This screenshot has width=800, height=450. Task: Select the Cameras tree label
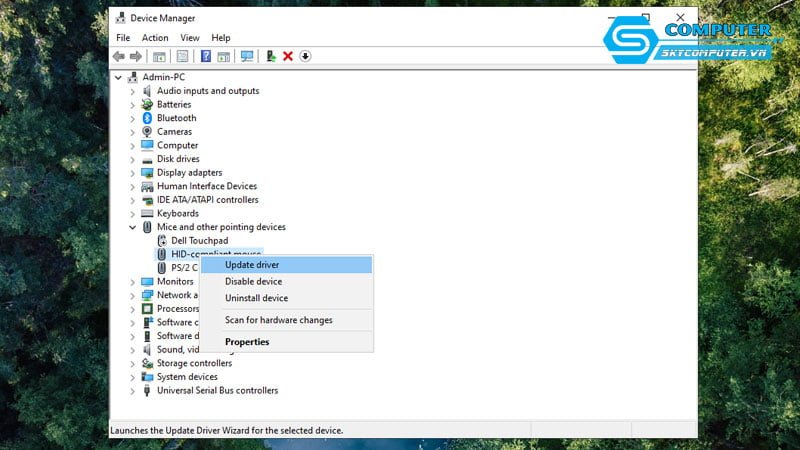[174, 132]
